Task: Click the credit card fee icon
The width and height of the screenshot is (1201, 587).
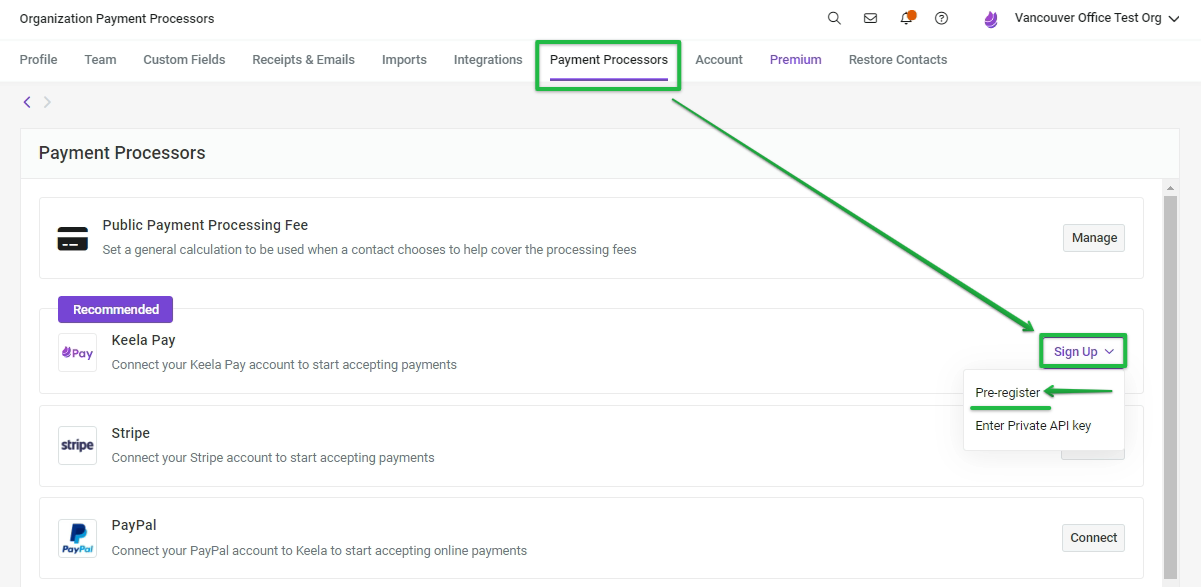Action: tap(73, 238)
